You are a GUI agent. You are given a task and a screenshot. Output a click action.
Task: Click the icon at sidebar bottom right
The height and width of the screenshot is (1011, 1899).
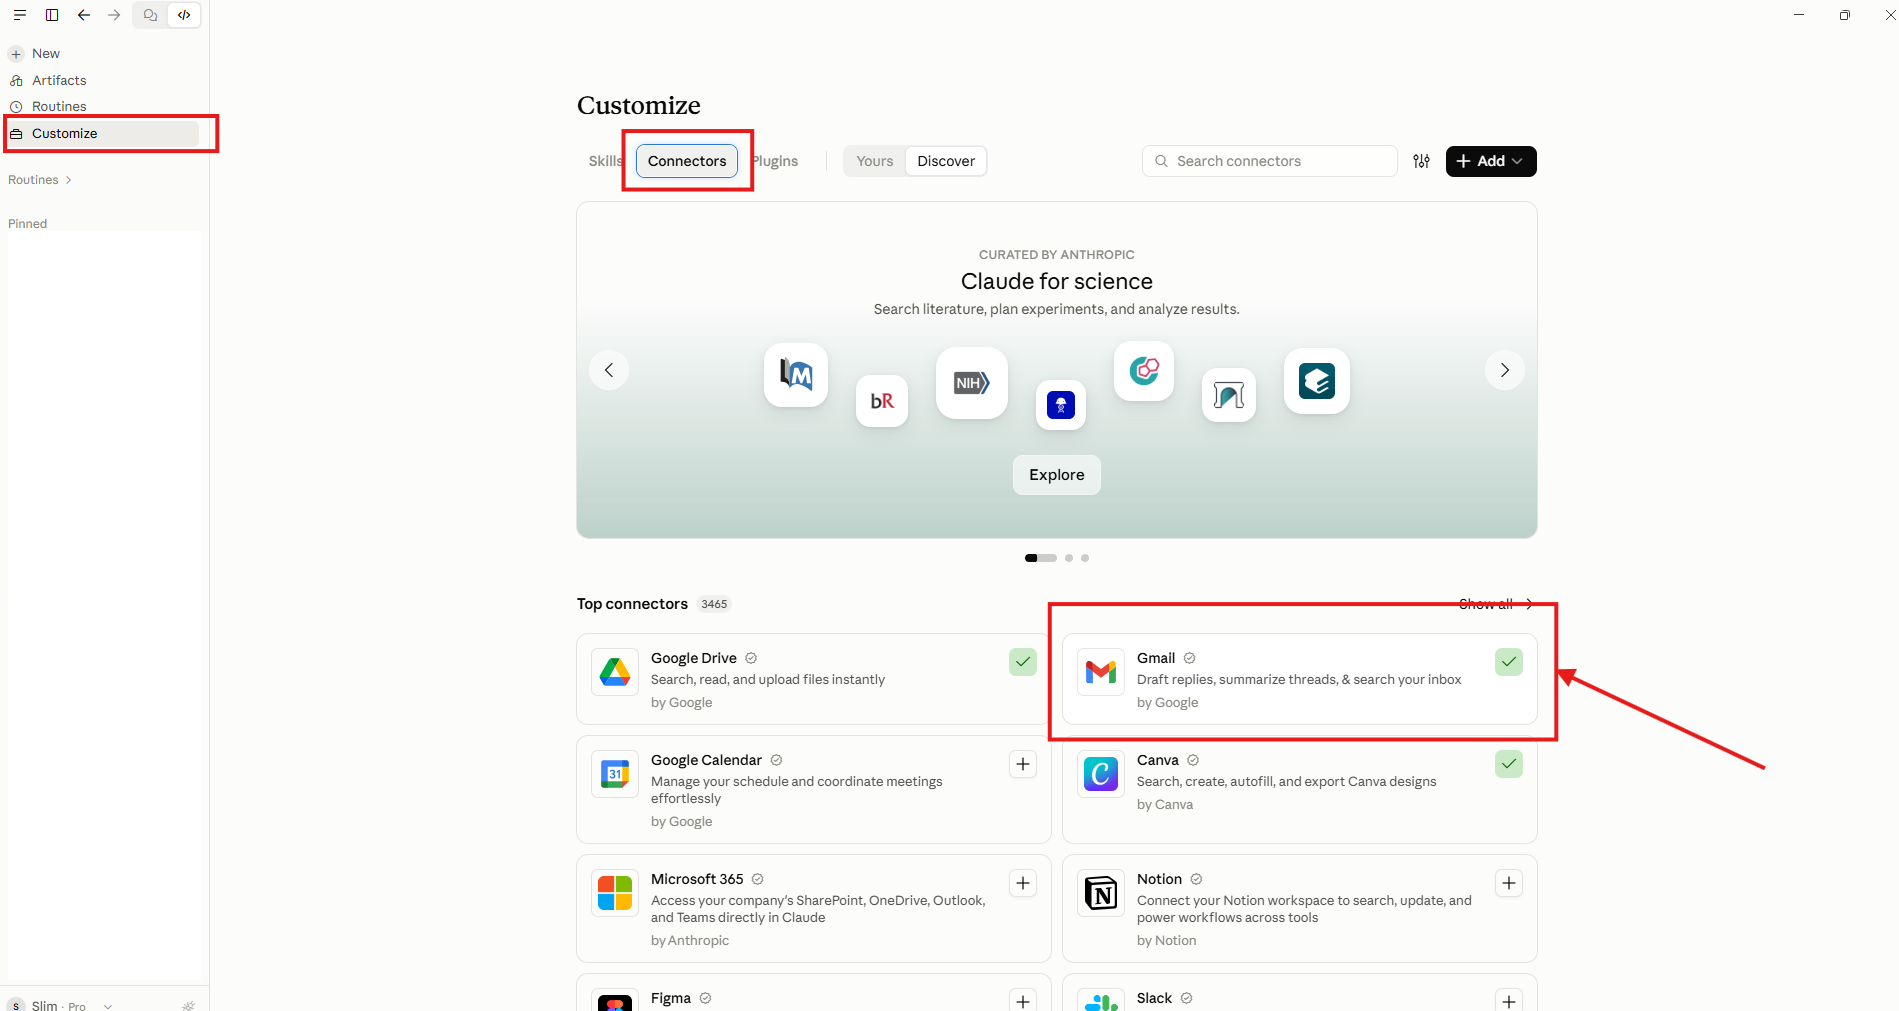pyautogui.click(x=188, y=1005)
